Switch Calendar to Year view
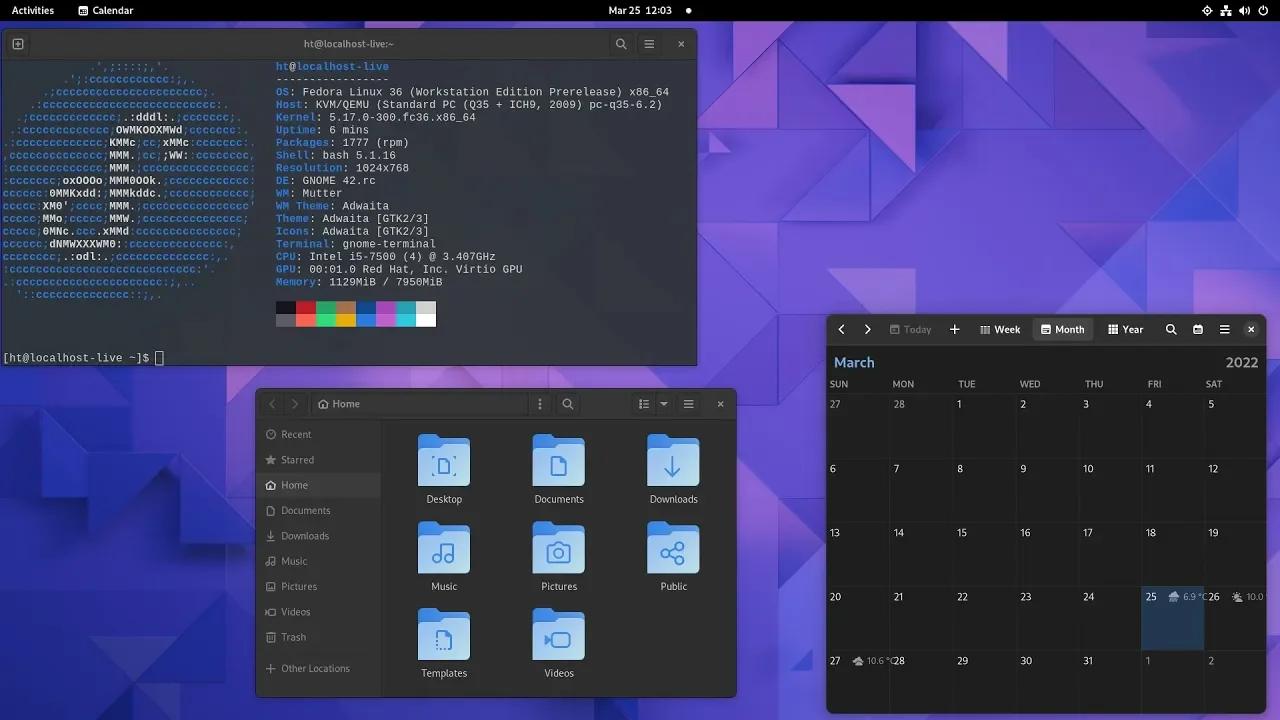This screenshot has height=720, width=1280. coord(1125,329)
